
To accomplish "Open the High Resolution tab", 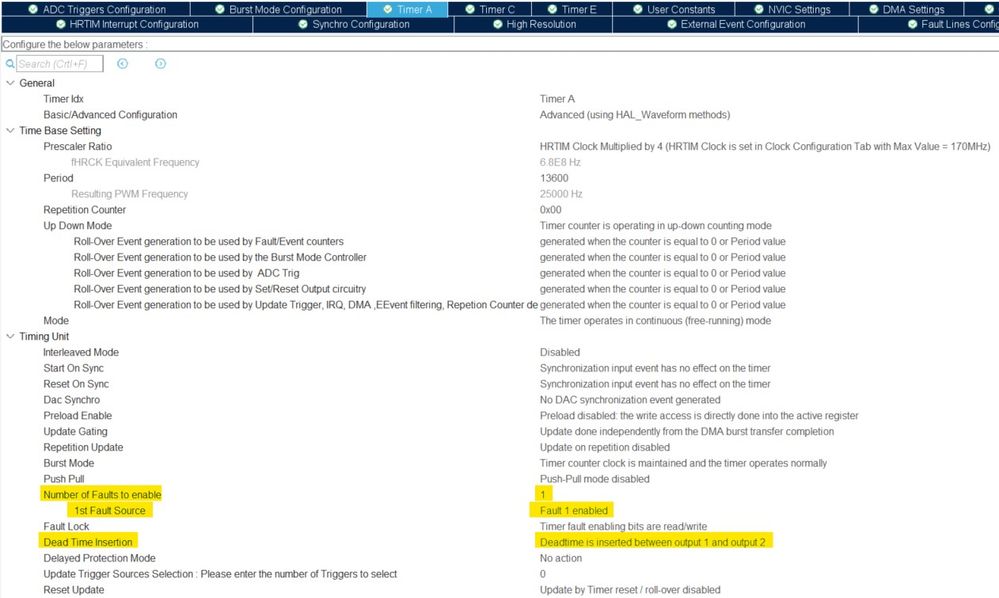I will click(x=533, y=24).
